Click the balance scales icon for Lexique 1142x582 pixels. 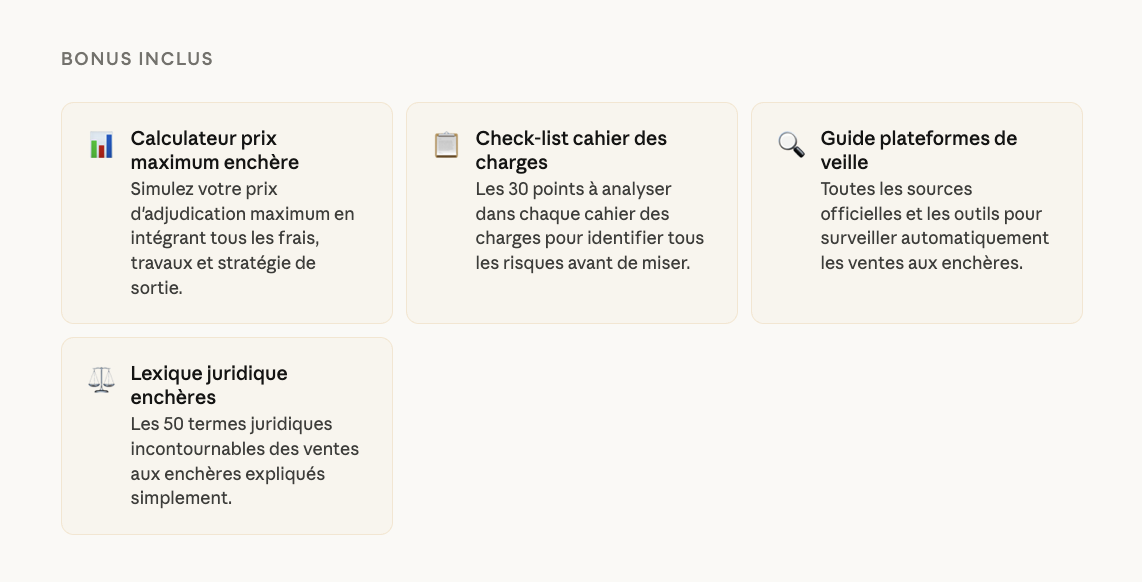tap(101, 380)
